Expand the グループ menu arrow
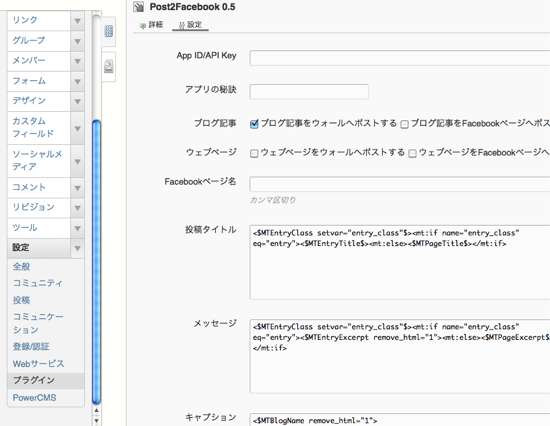 point(78,41)
